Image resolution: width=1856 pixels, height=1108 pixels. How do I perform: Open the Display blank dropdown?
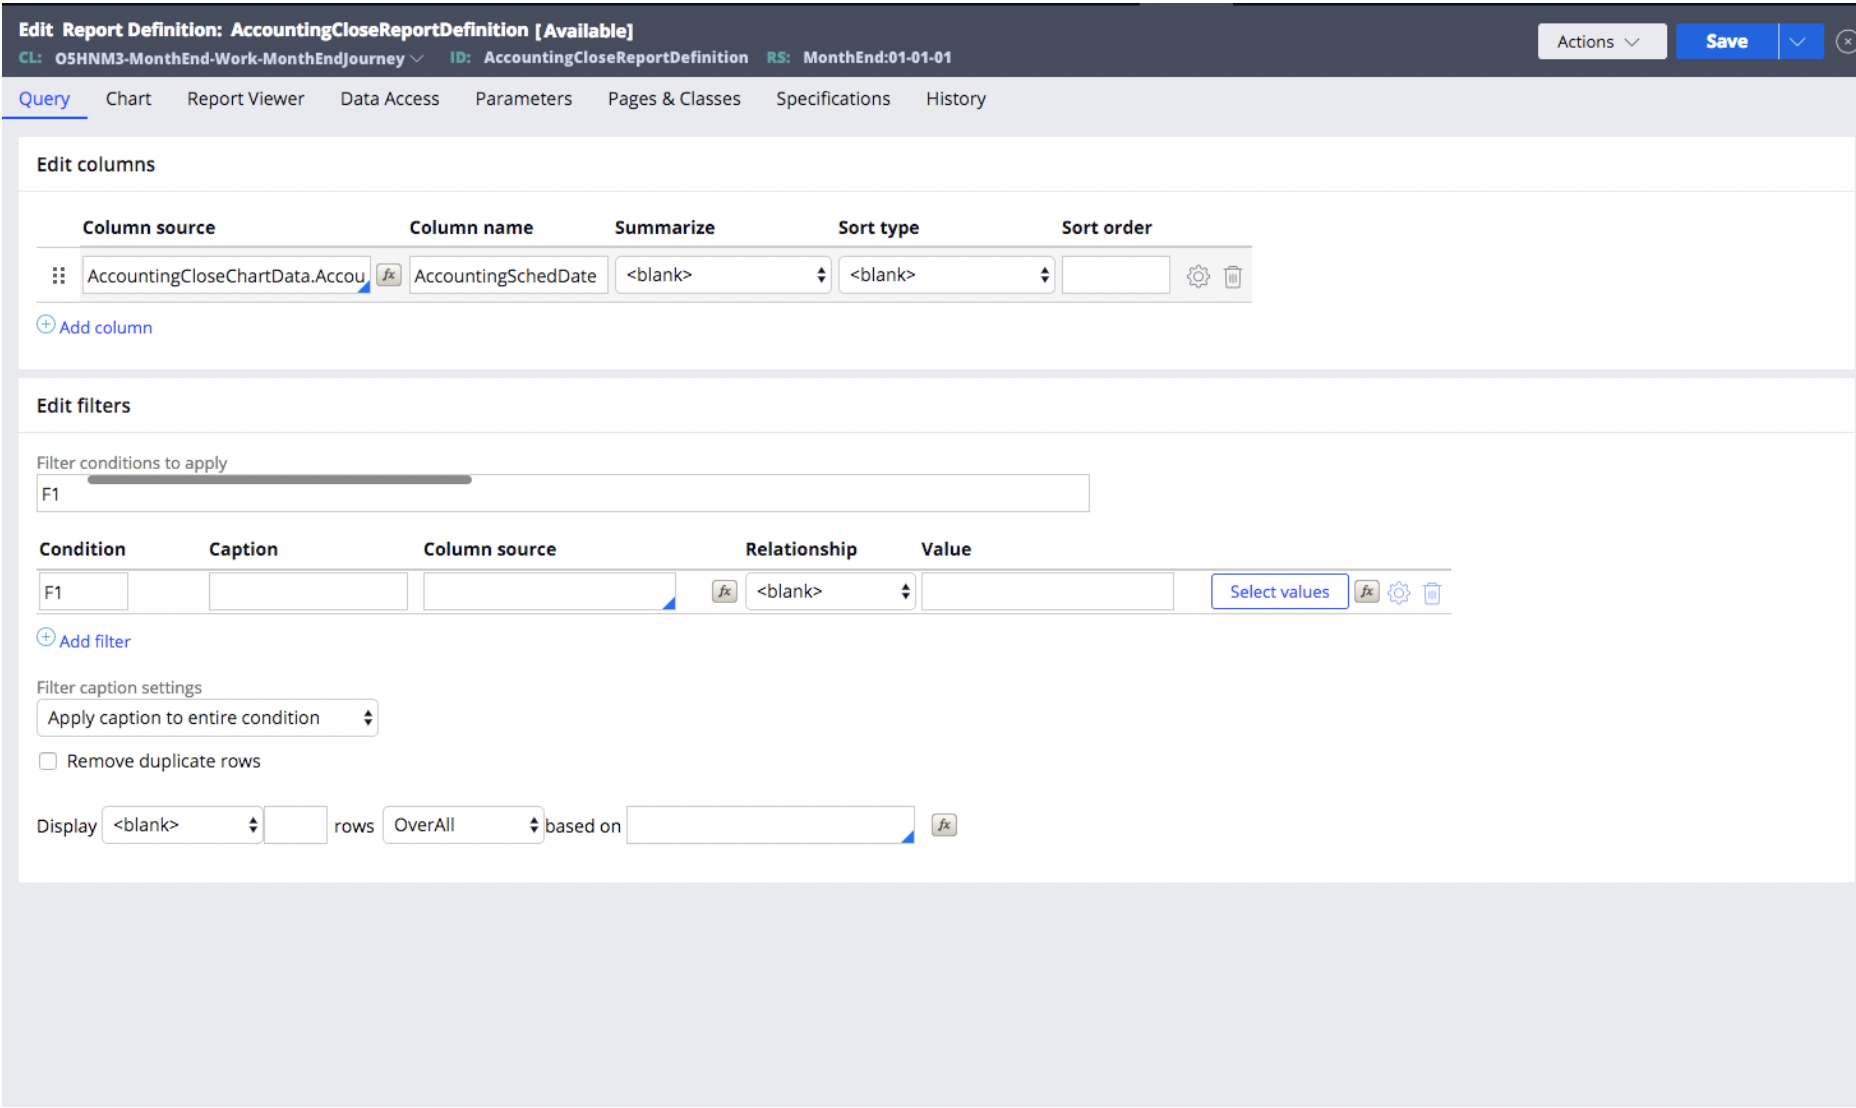tap(182, 825)
